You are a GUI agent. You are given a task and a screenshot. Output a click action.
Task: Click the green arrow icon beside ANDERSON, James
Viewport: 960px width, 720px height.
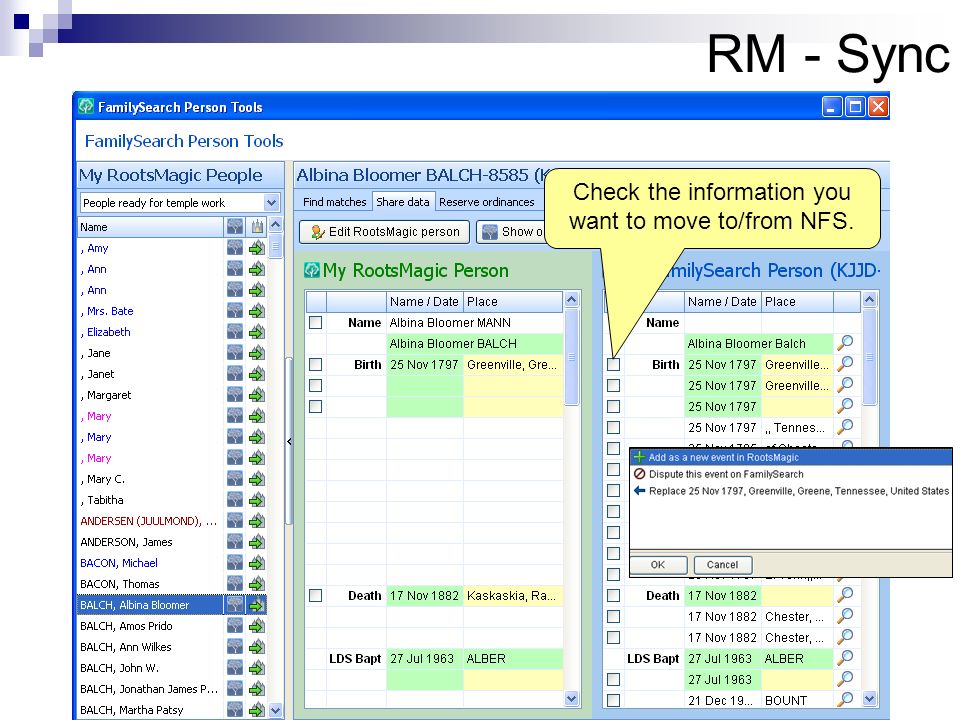257,542
